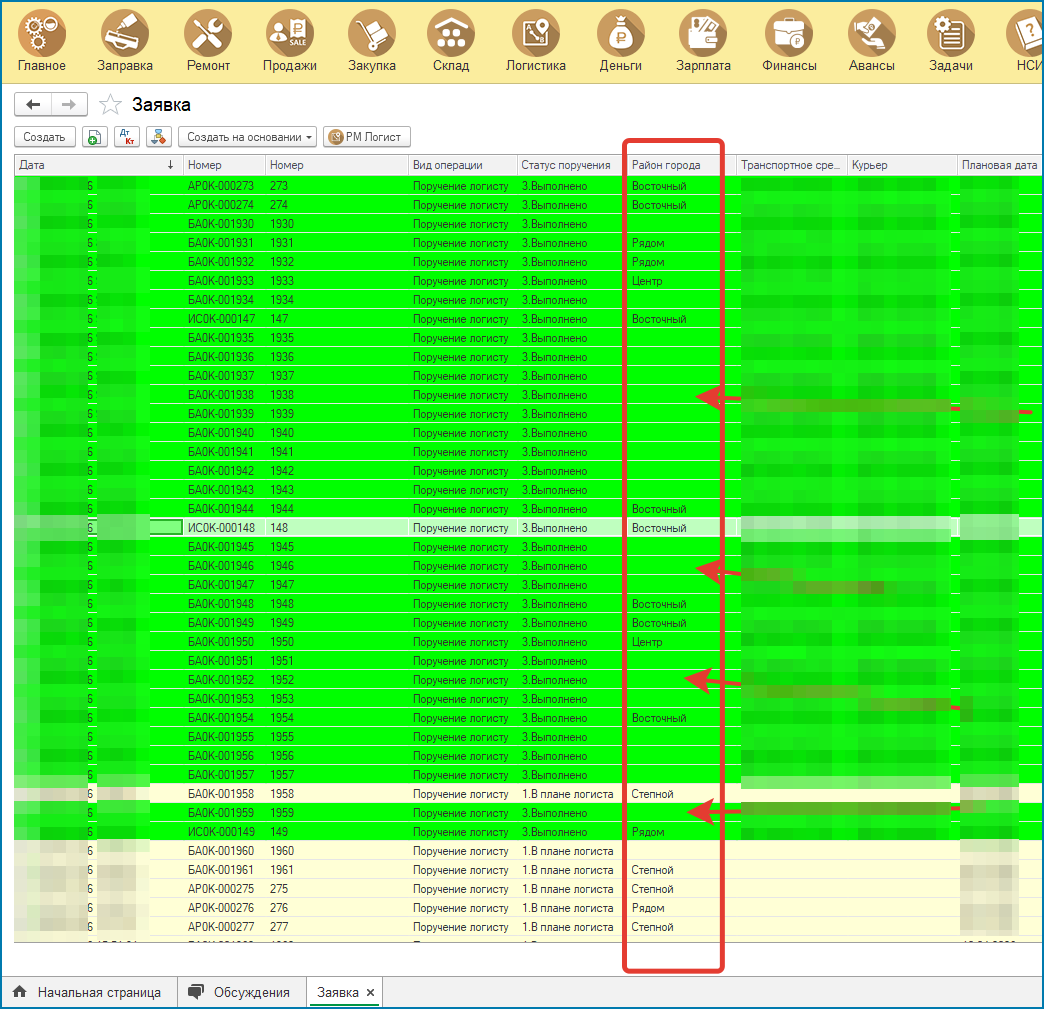1044x1009 pixels.
Task: Switch to the Логистика section
Action: point(535,43)
